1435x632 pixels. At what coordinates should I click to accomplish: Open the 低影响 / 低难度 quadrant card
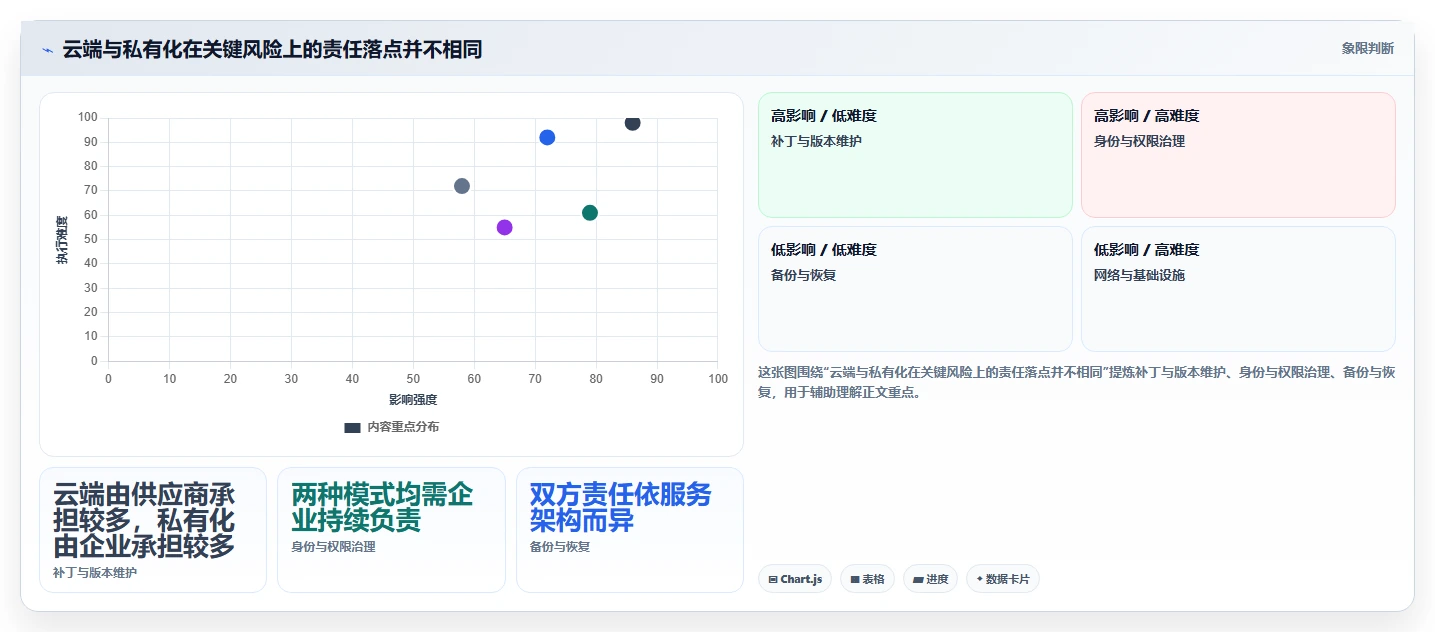tap(915, 289)
